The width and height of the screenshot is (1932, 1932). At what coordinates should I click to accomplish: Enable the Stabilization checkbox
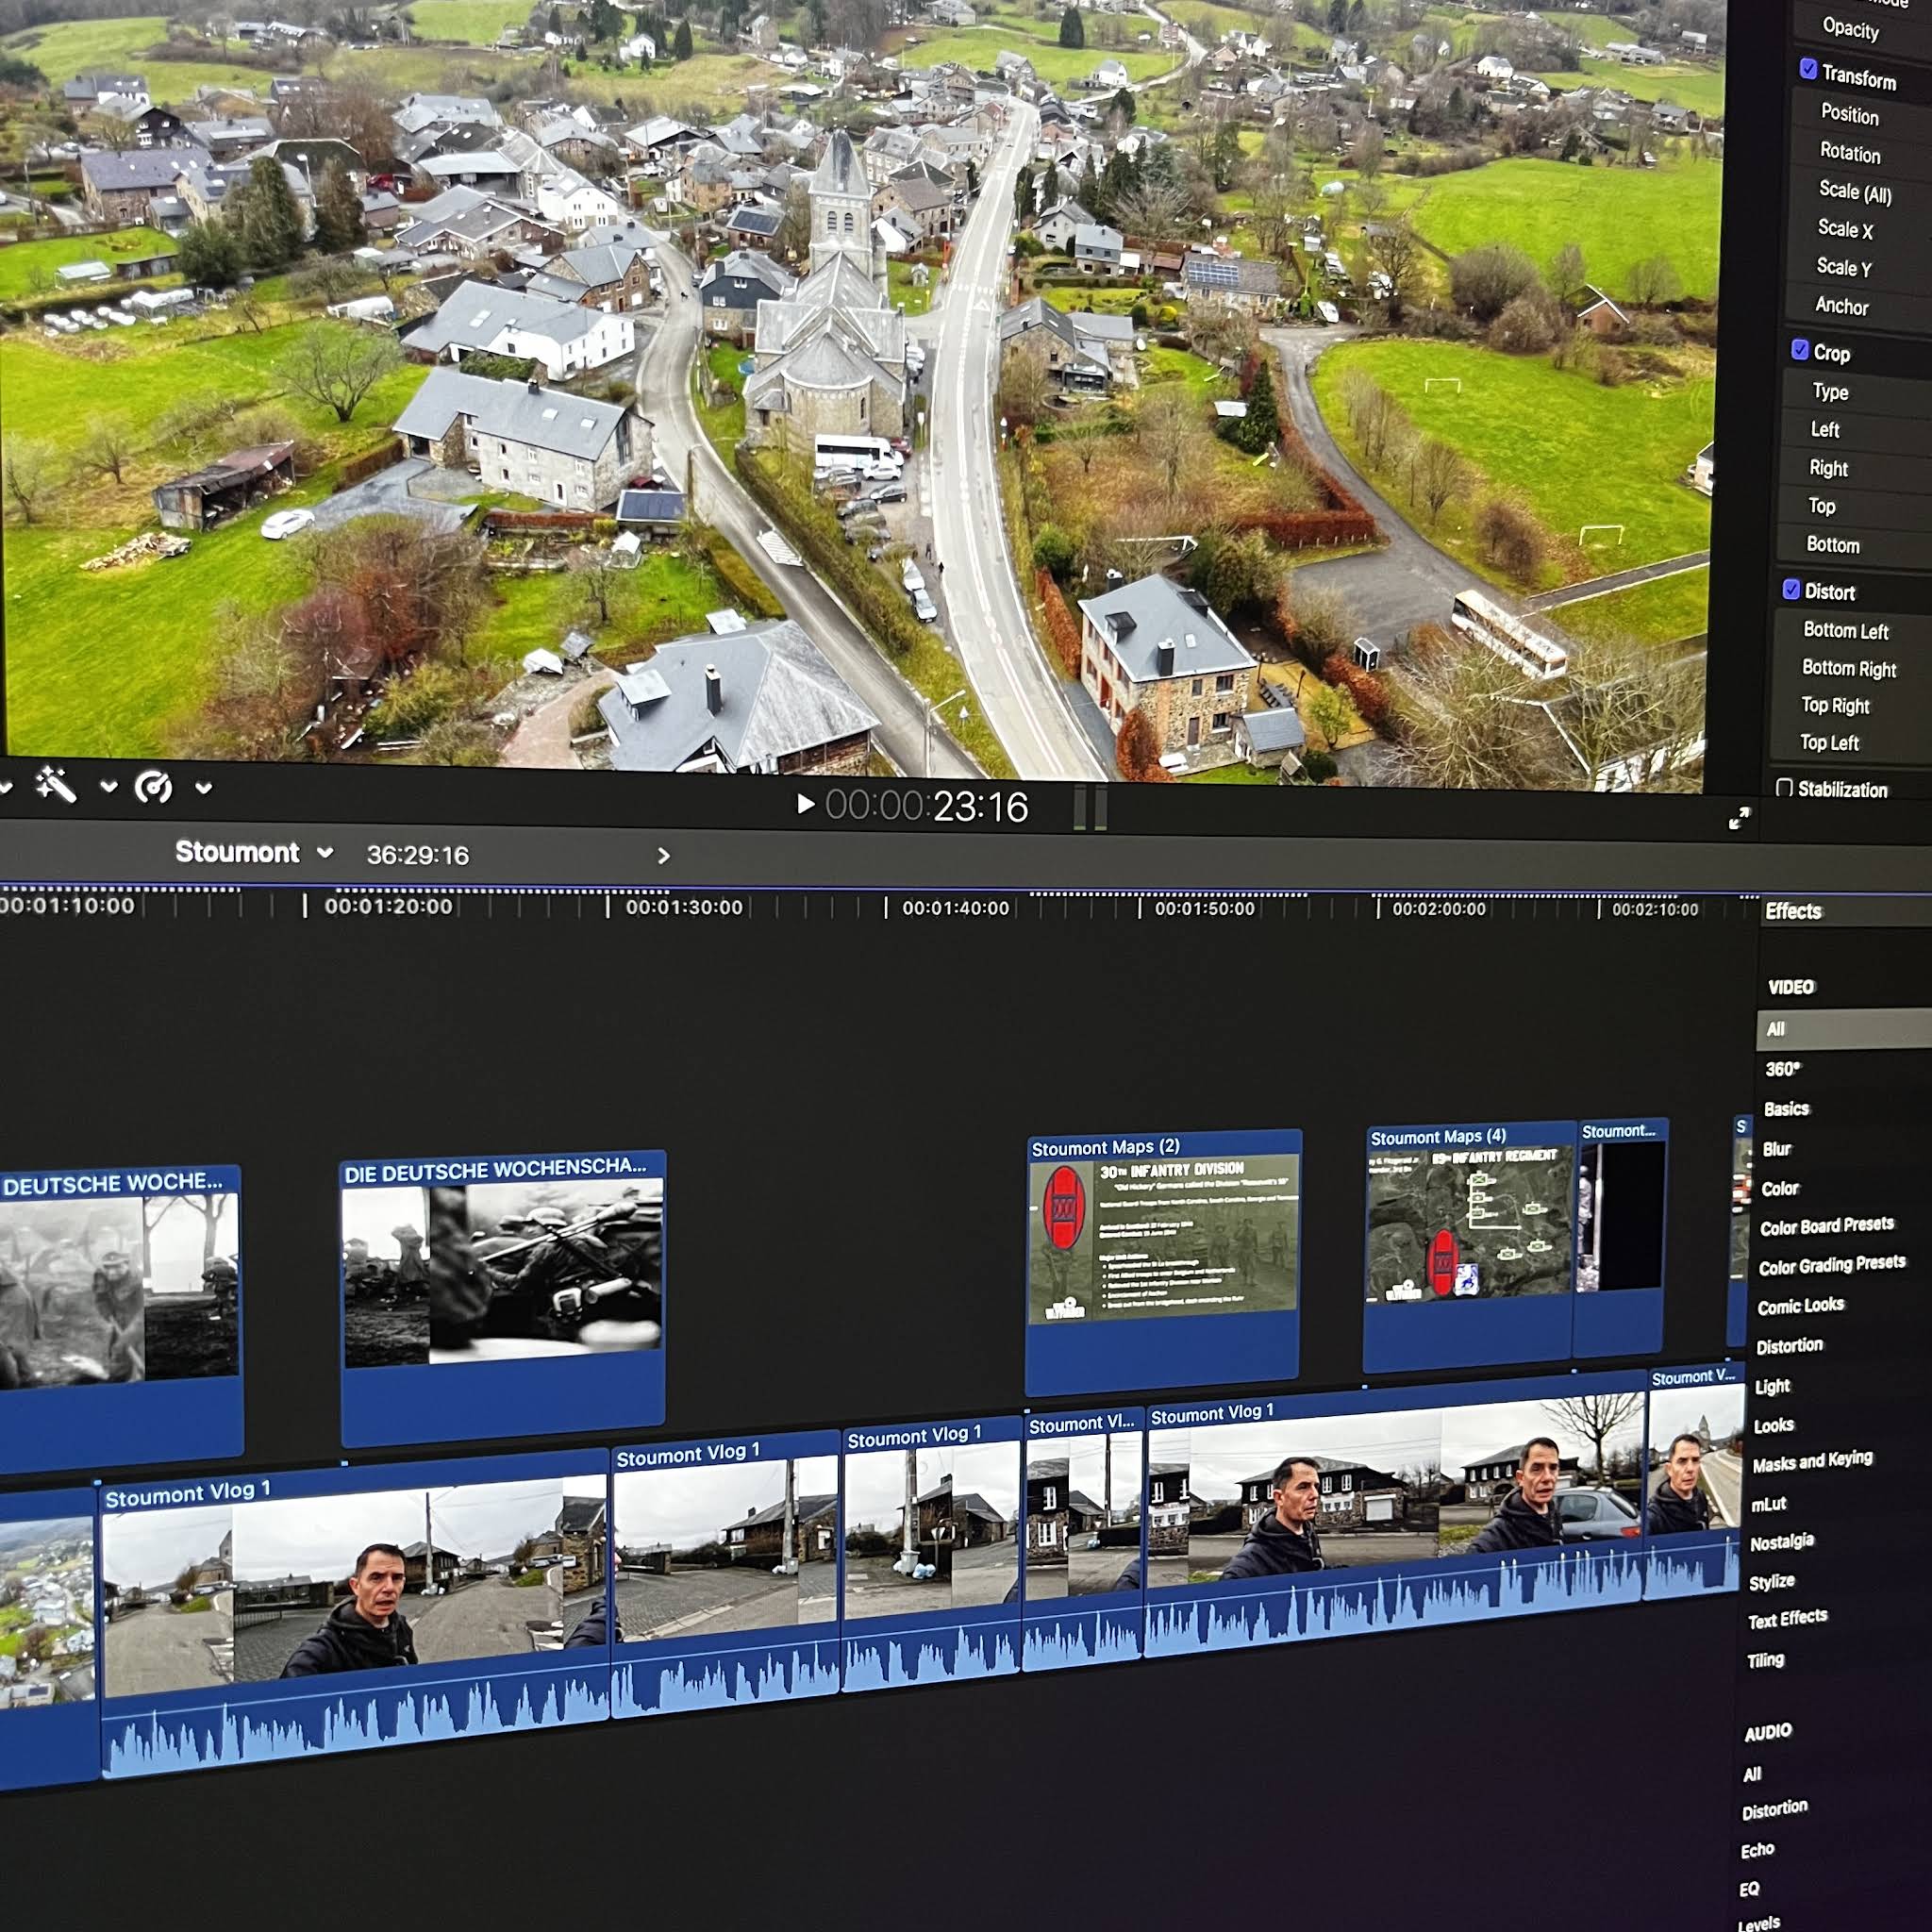1784,787
